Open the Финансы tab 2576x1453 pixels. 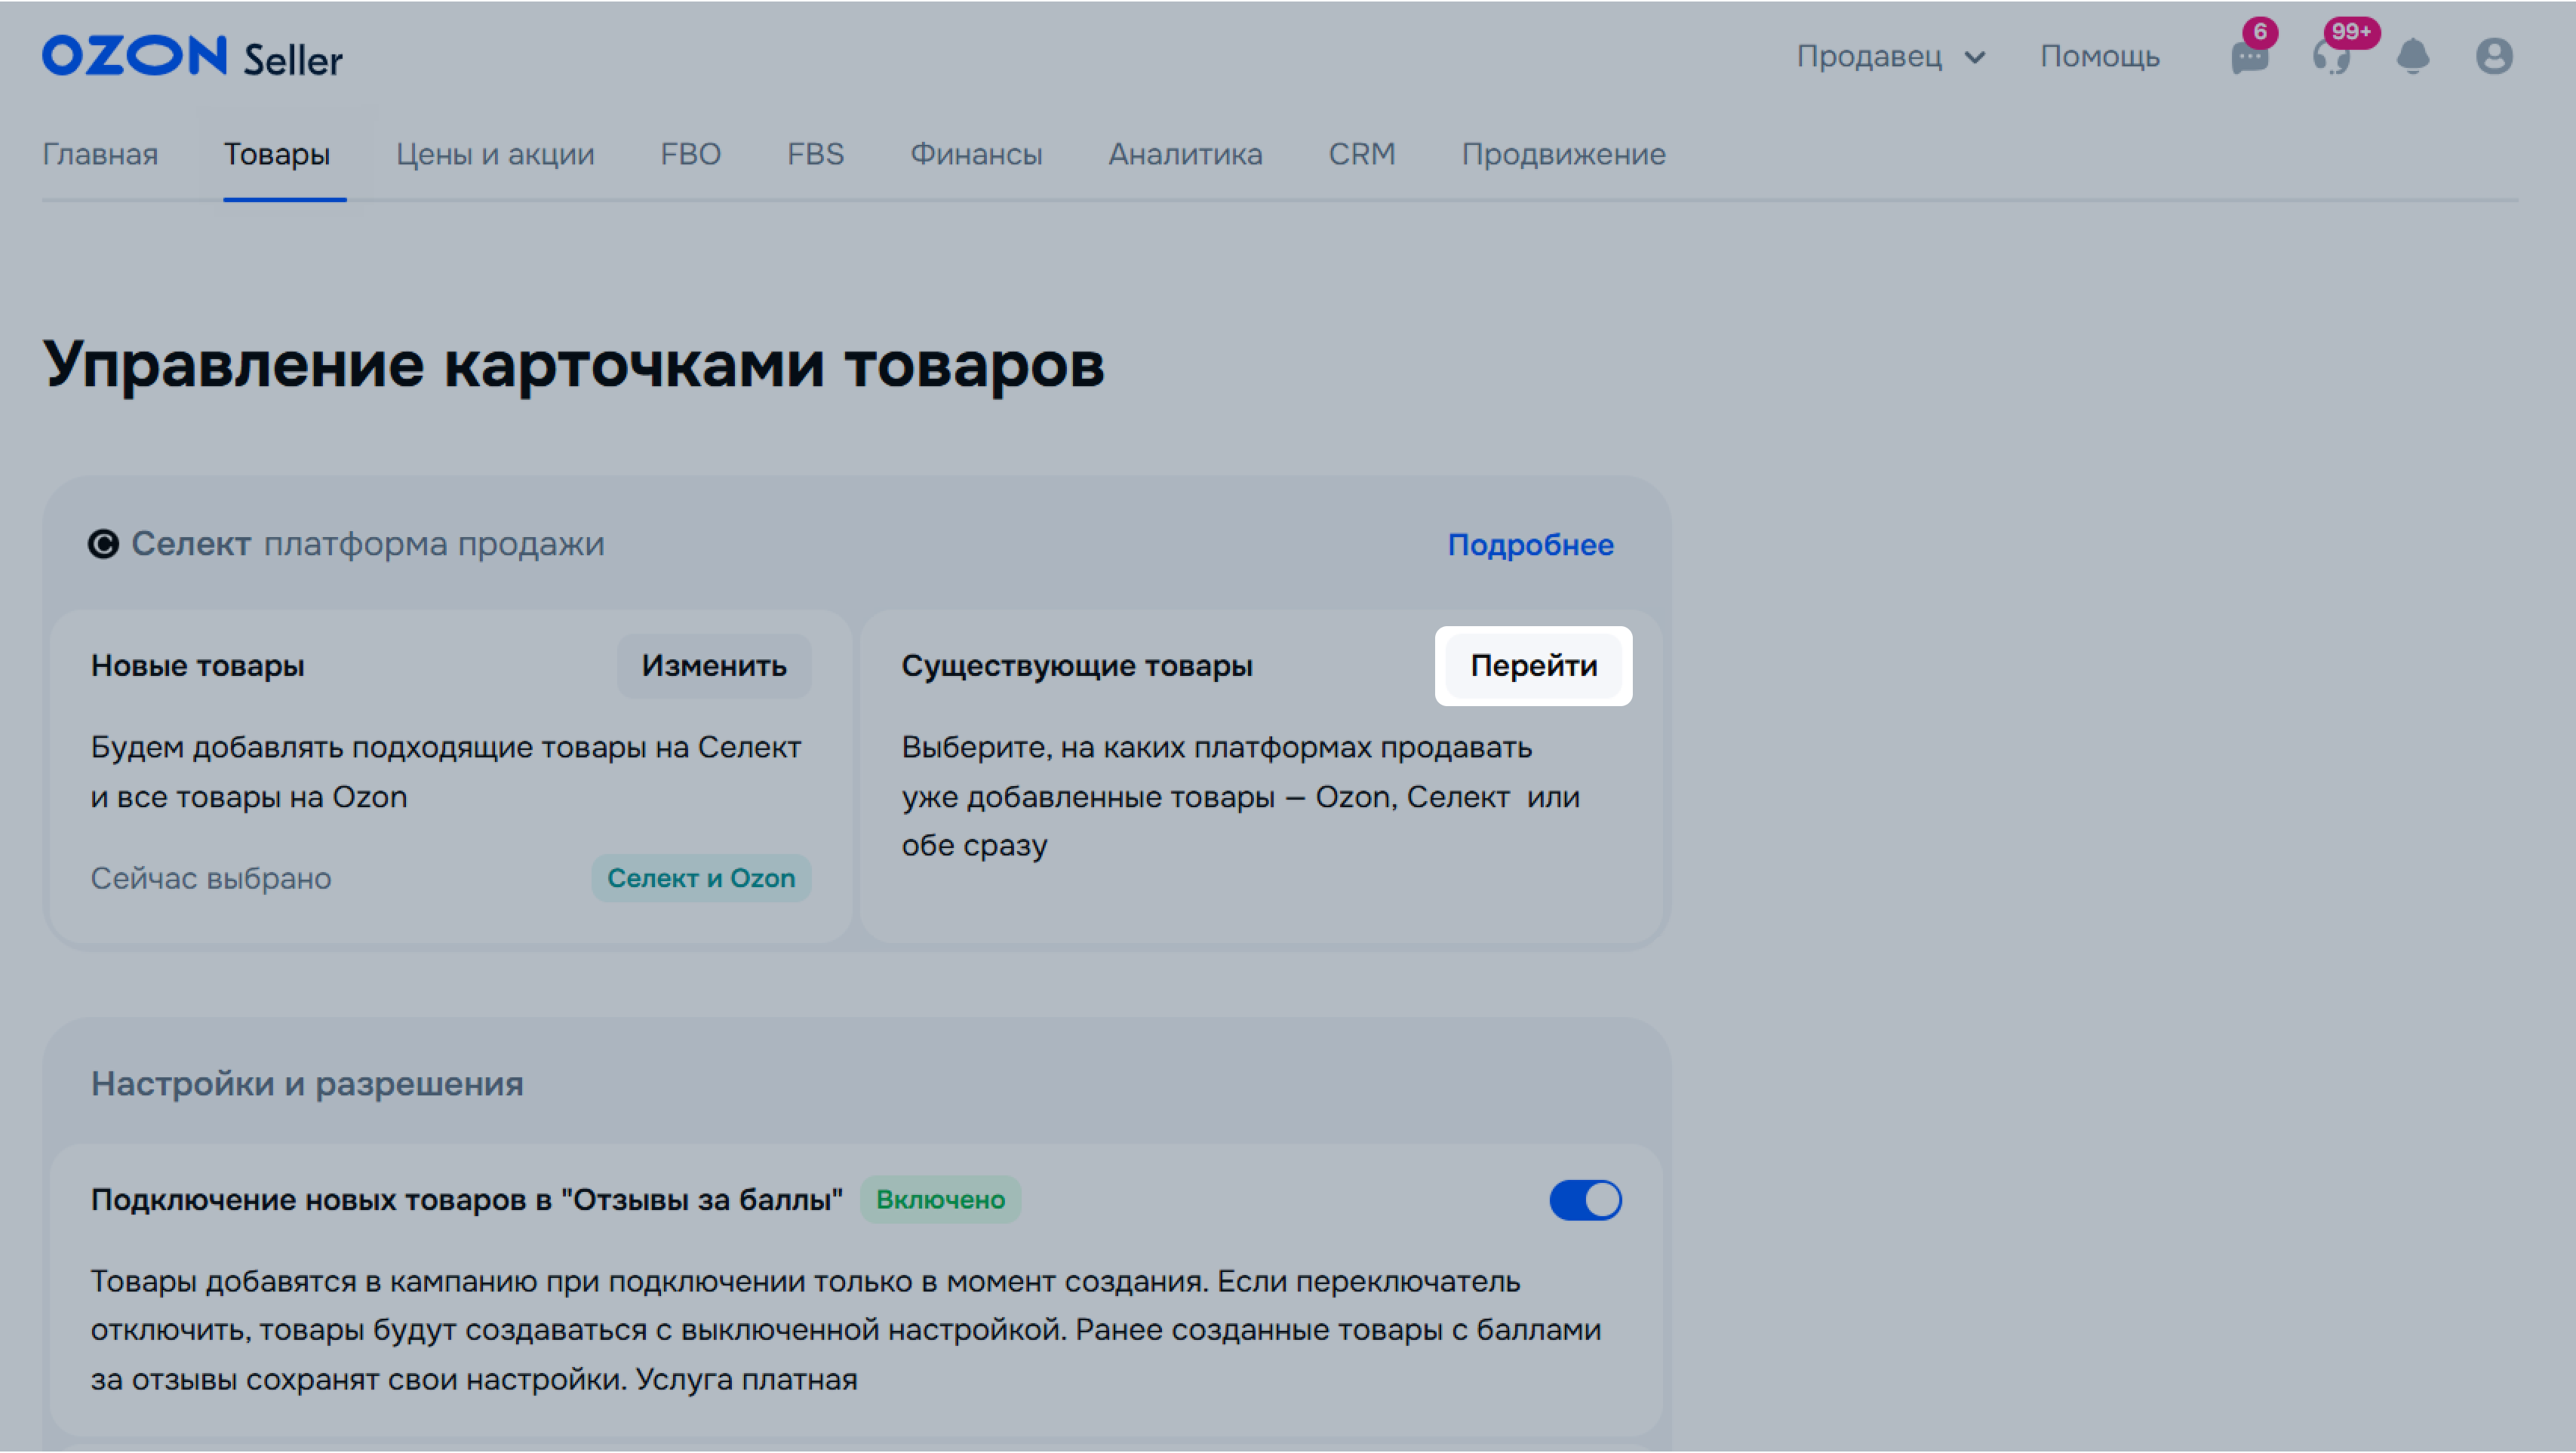click(x=976, y=154)
